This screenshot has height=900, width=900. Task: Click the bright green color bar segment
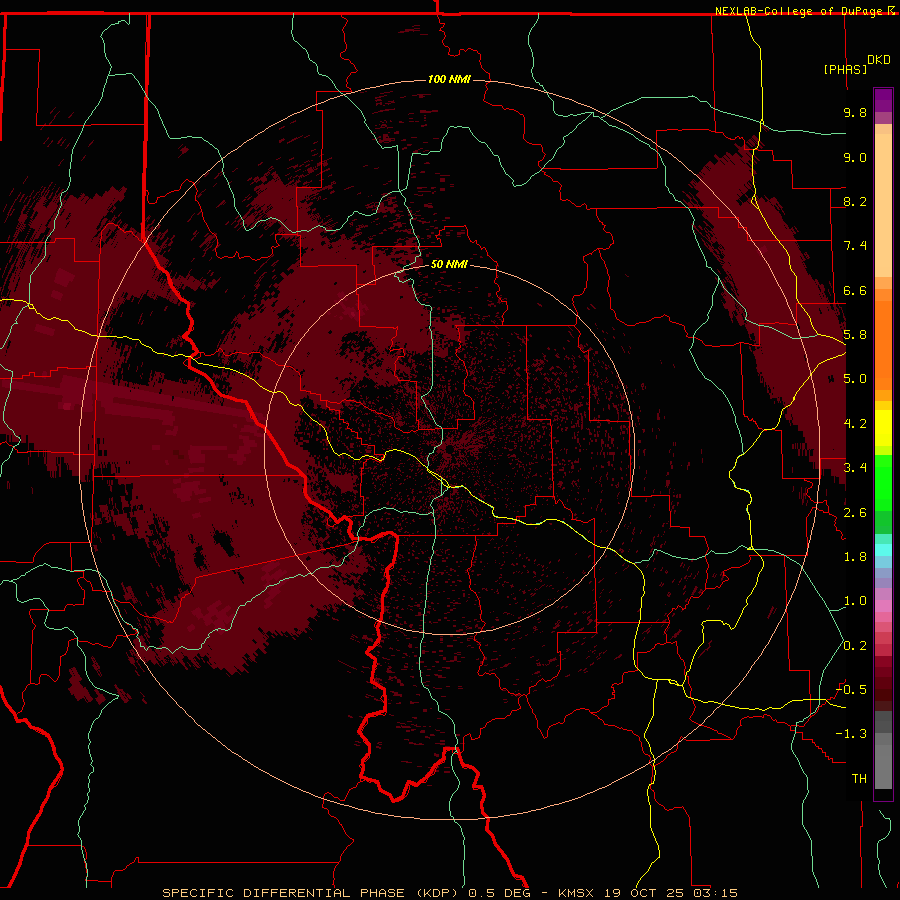(x=883, y=483)
